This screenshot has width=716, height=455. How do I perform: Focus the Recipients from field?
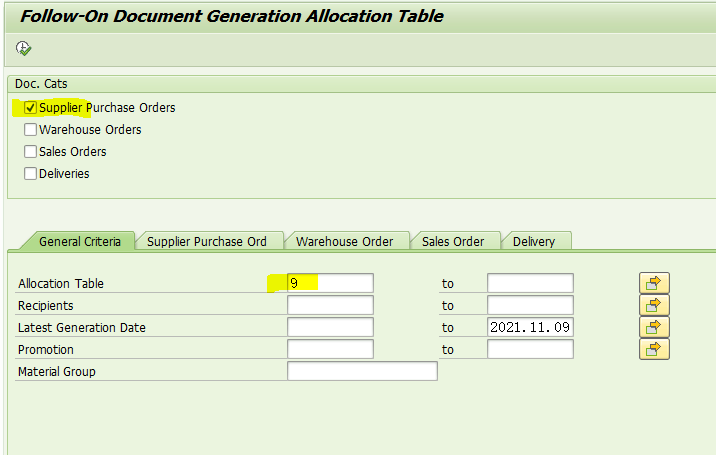(330, 305)
